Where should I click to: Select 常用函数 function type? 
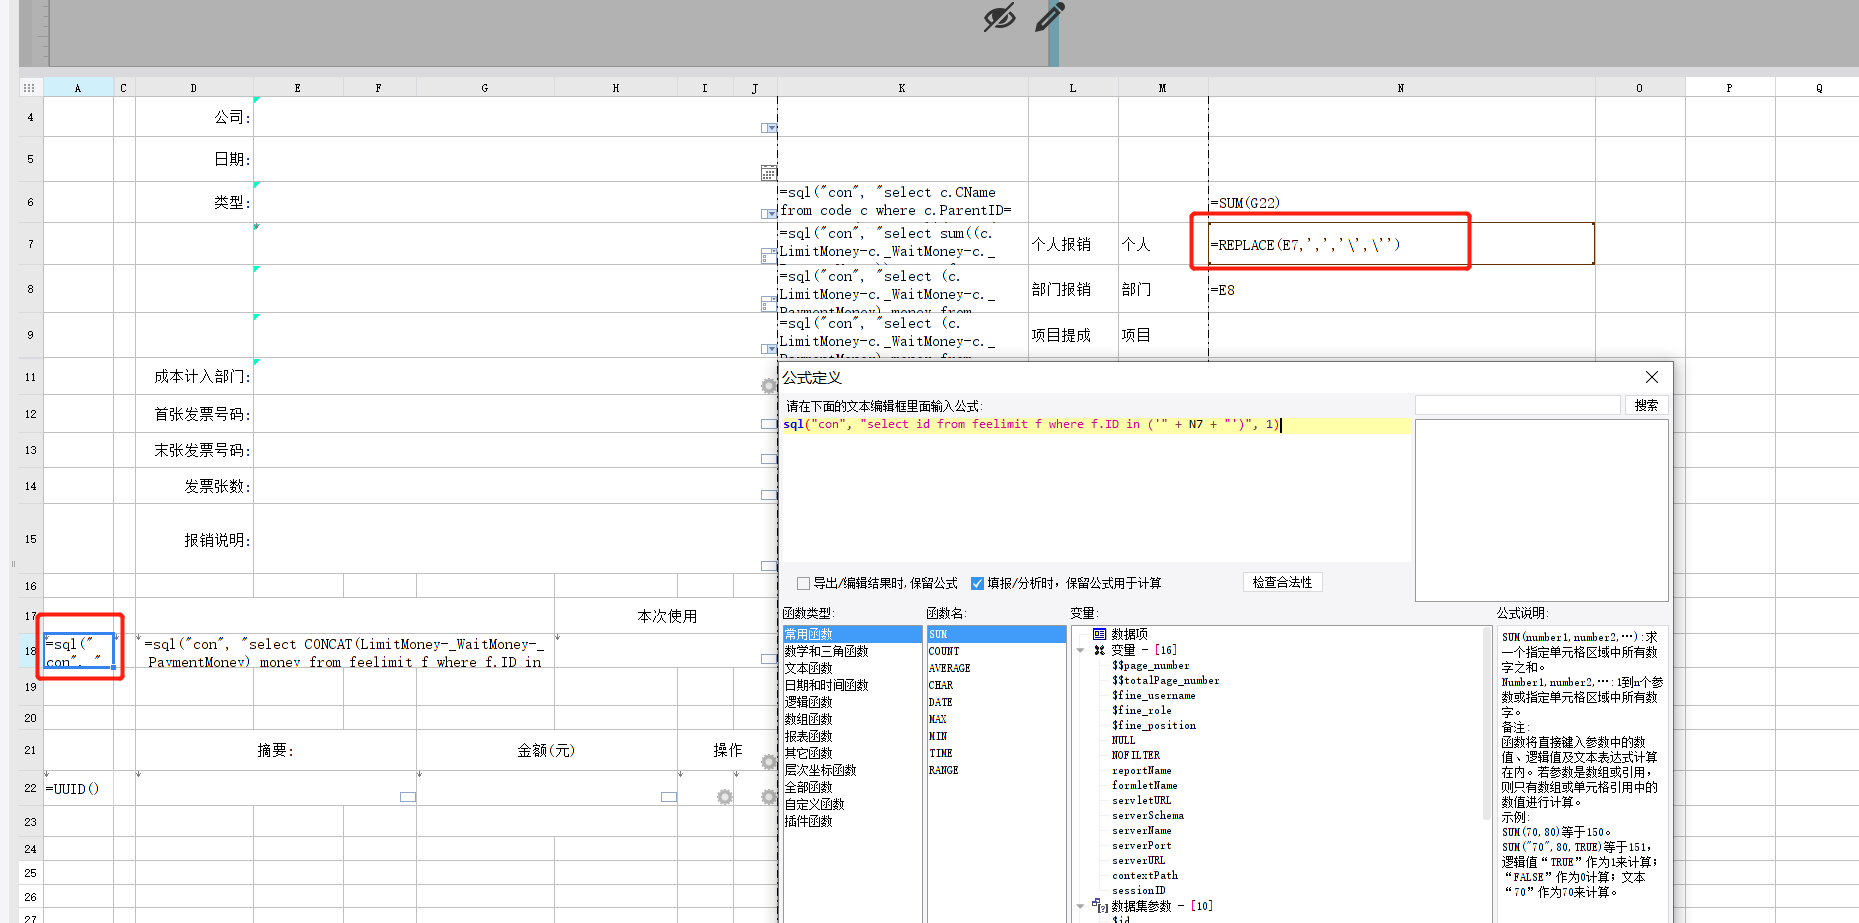coord(852,634)
